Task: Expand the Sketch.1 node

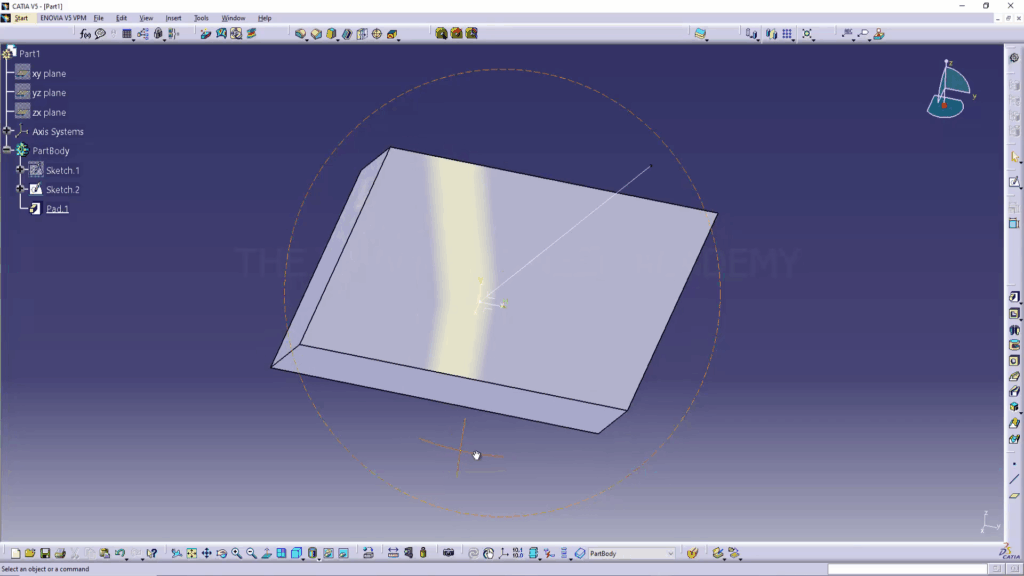Action: [x=21, y=170]
